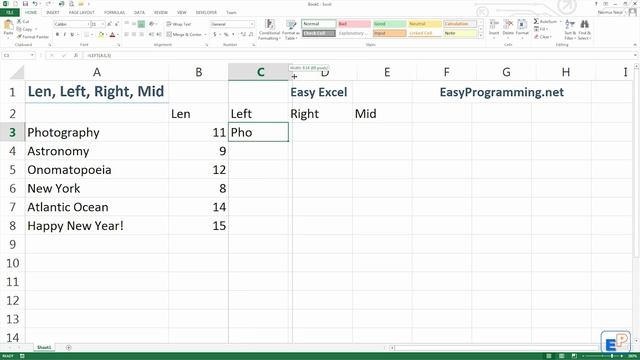Image resolution: width=640 pixels, height=360 pixels.
Task: Add a new sheet with plus icon
Action: coord(69,347)
